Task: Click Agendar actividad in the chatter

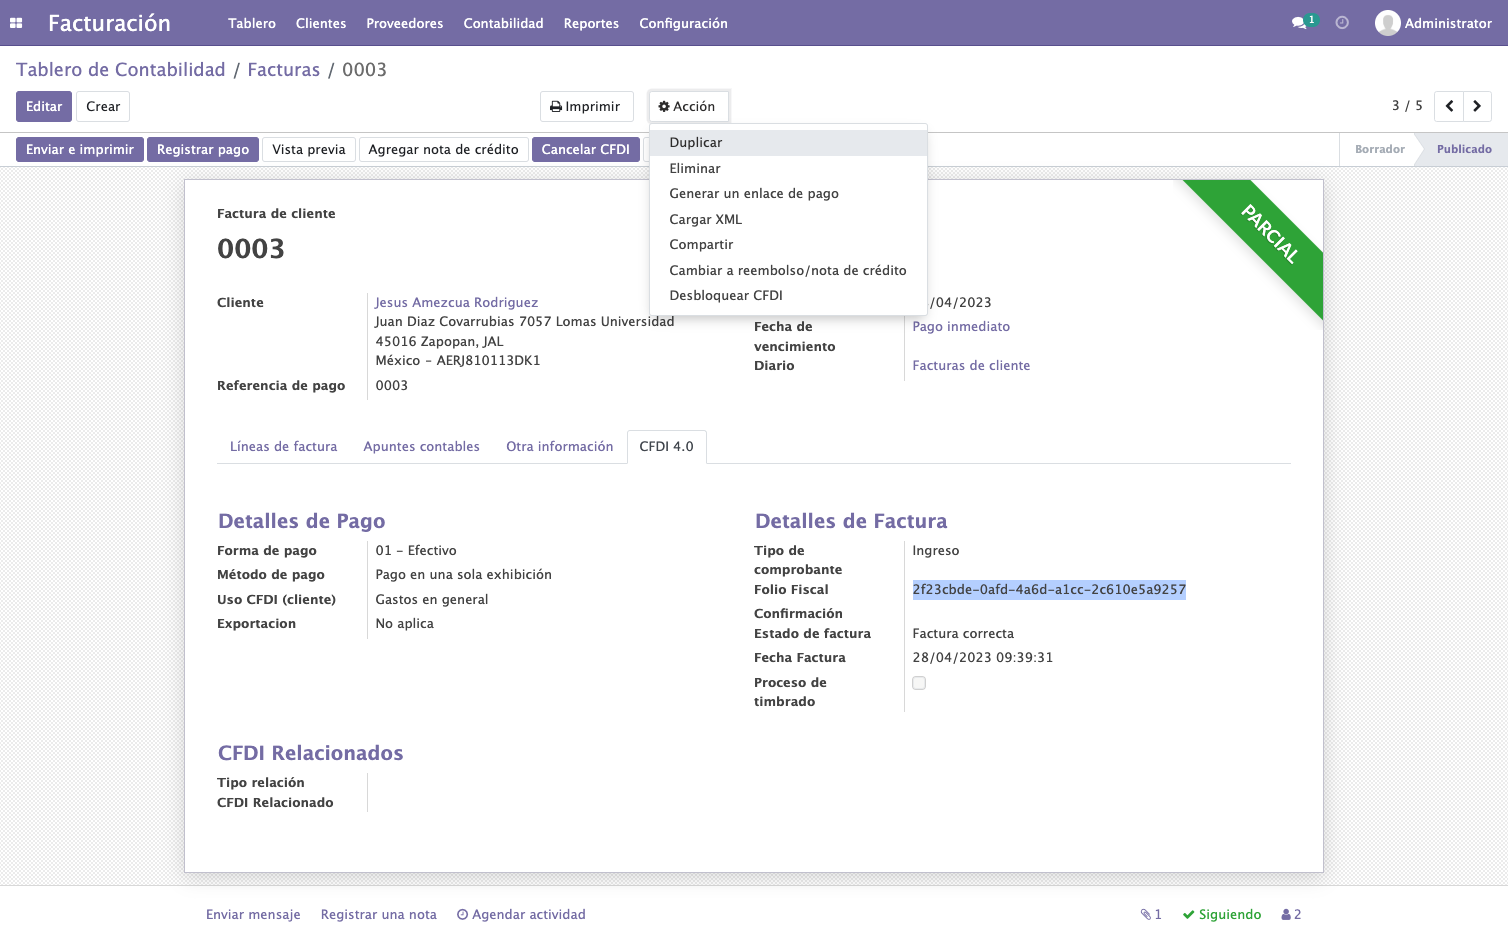Action: (521, 914)
